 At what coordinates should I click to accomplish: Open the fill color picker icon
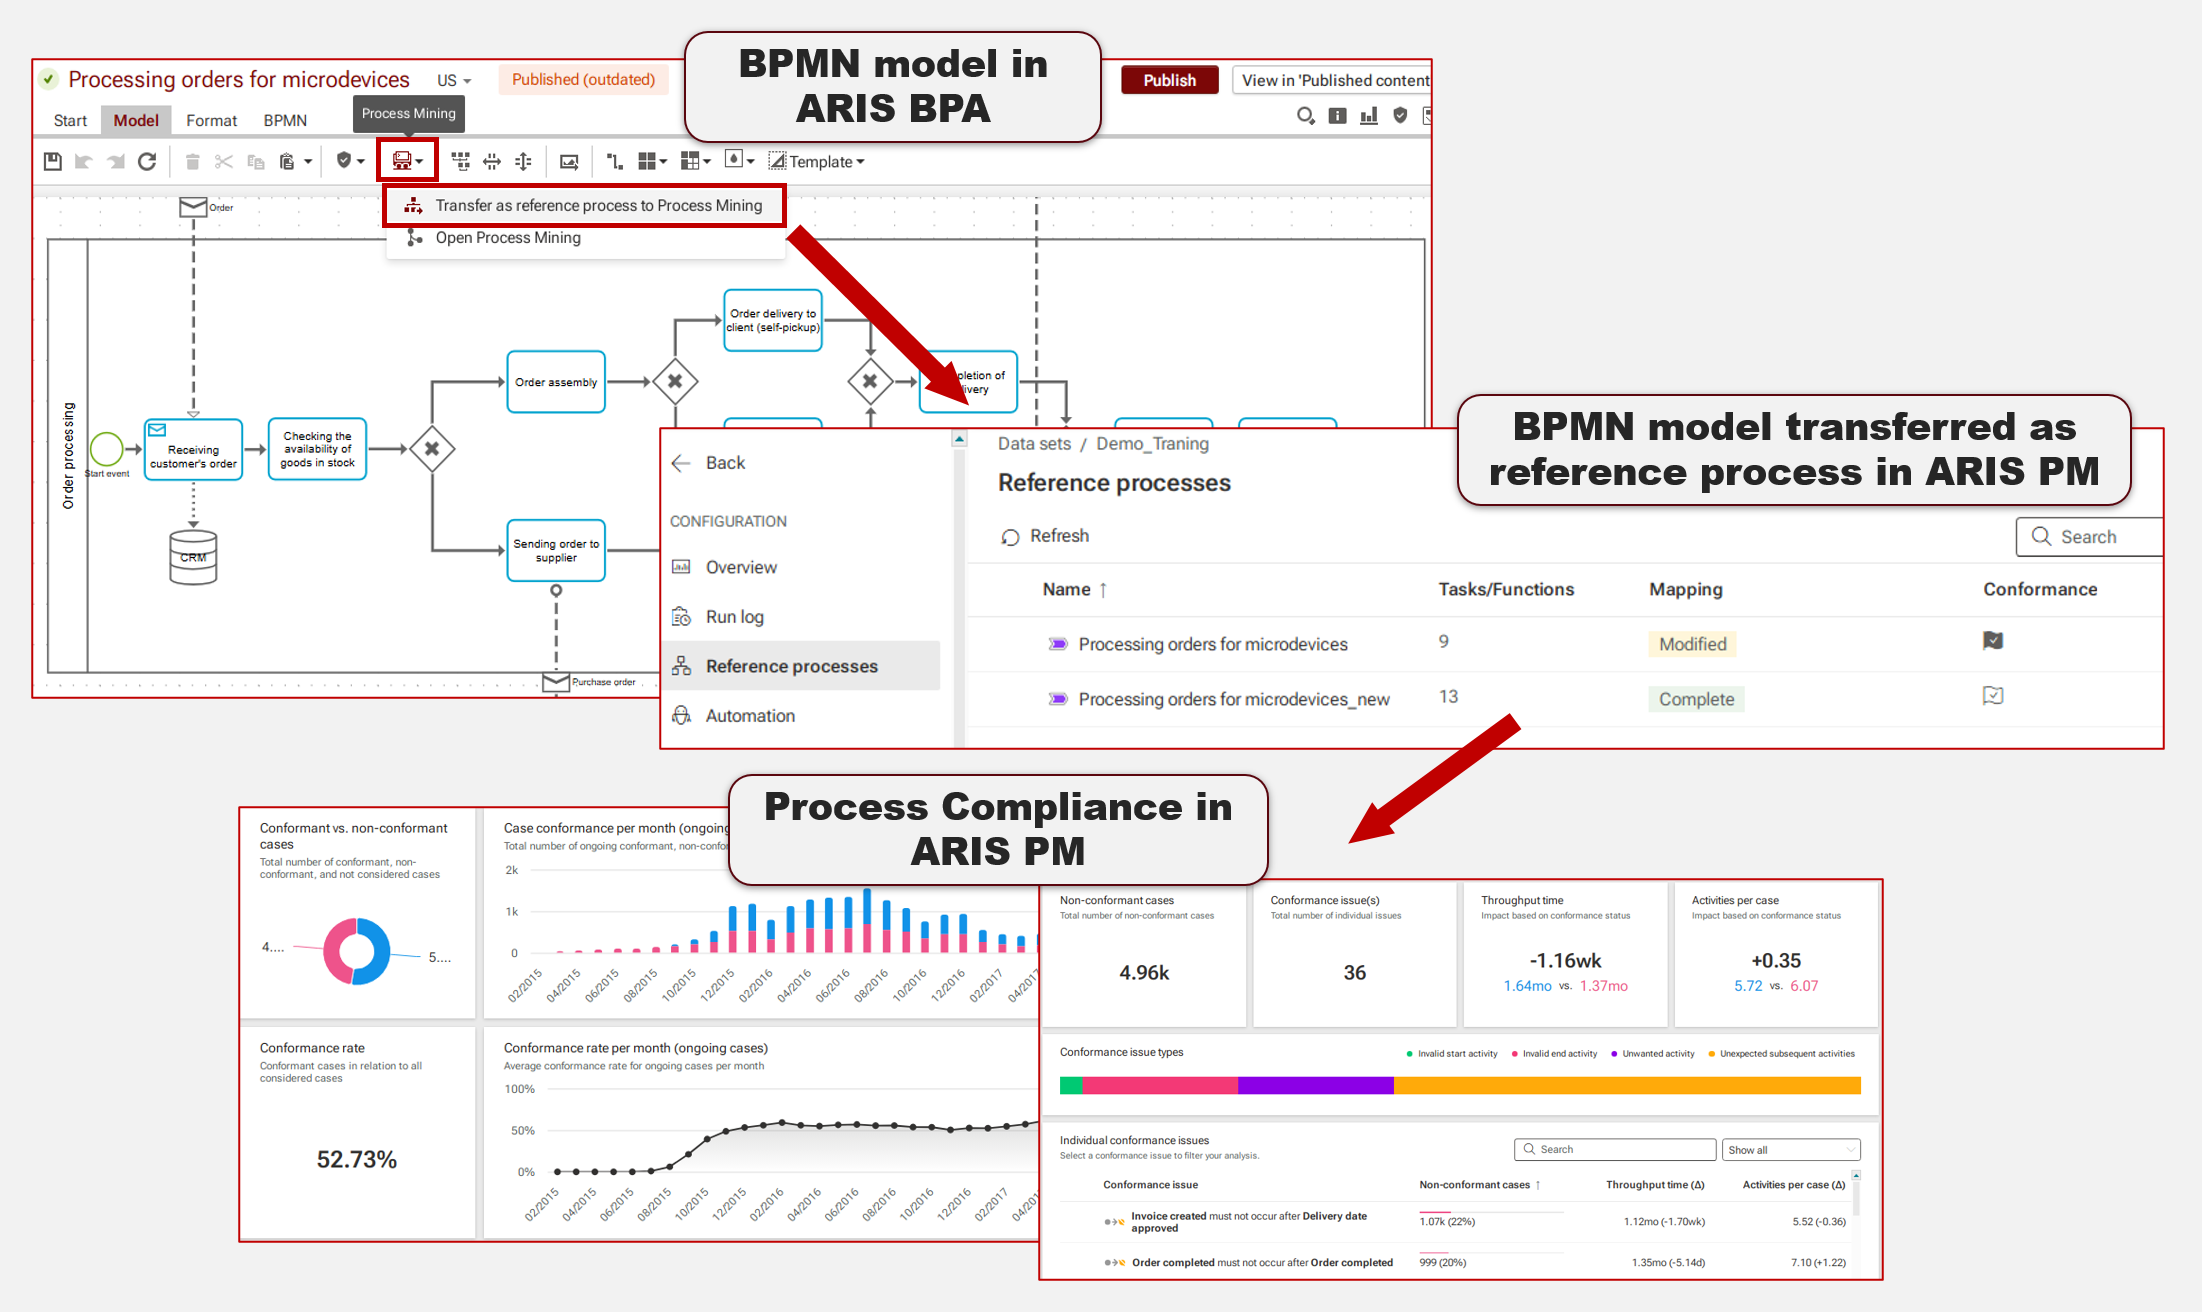click(x=734, y=161)
